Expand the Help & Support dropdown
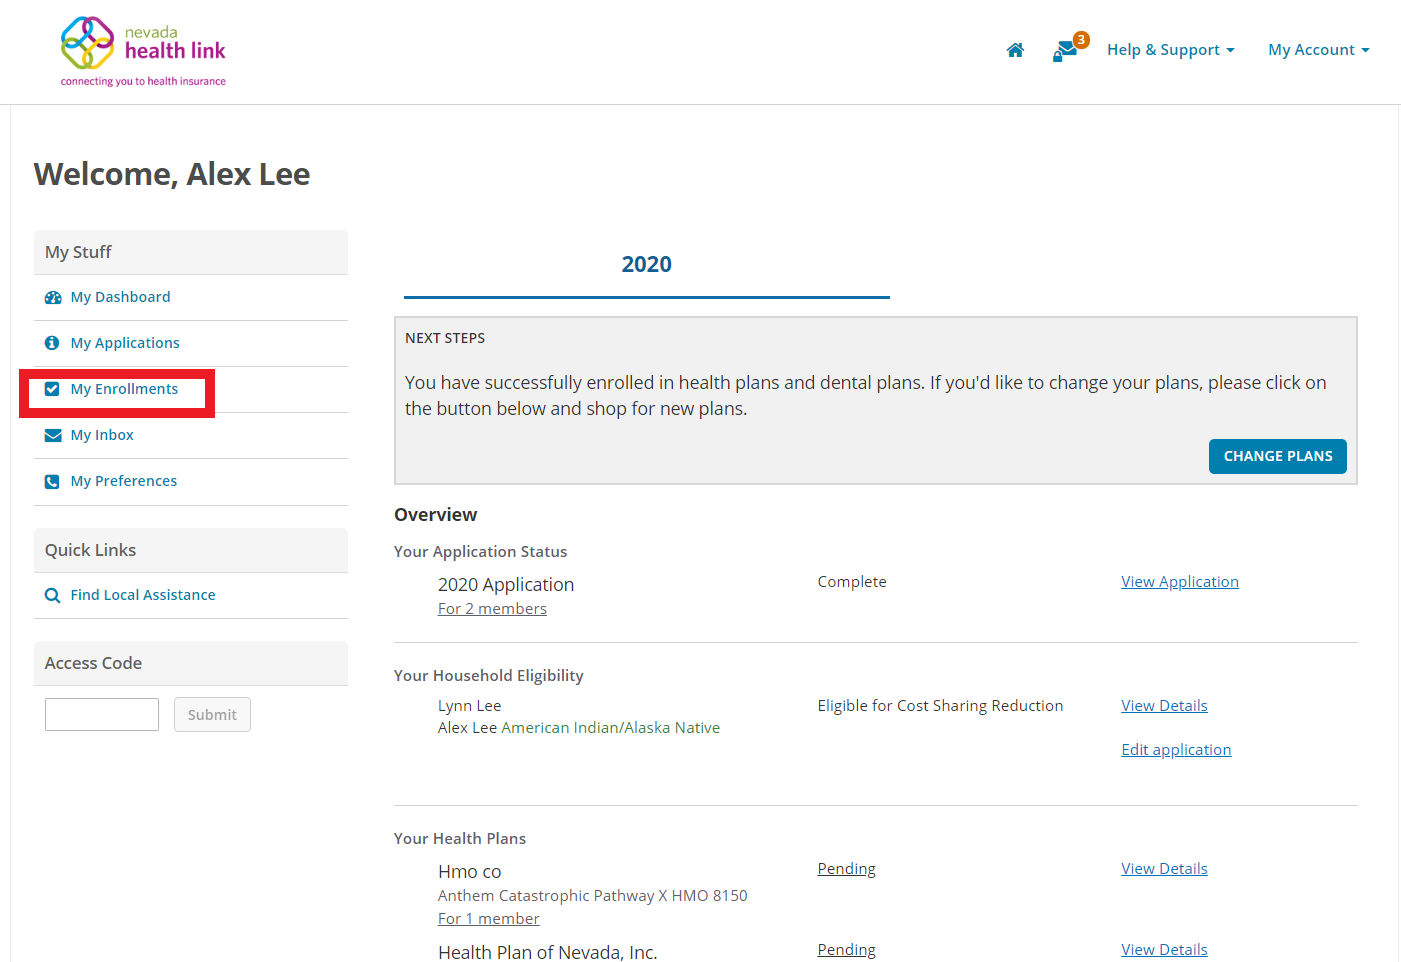 (x=1170, y=50)
